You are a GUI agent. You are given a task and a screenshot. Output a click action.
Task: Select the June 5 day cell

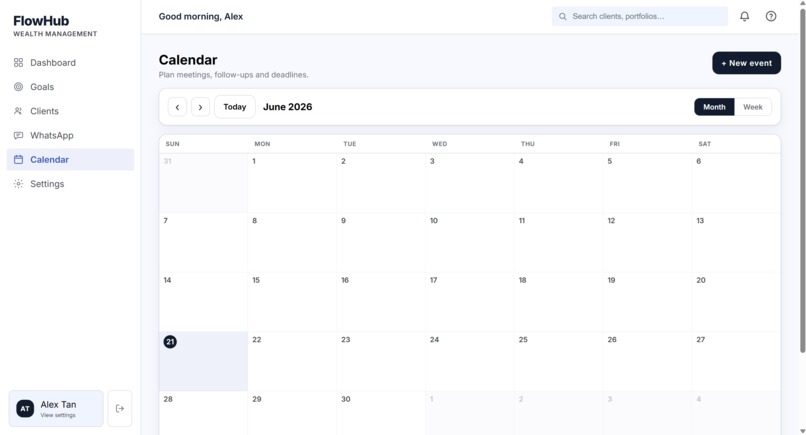[x=648, y=183]
